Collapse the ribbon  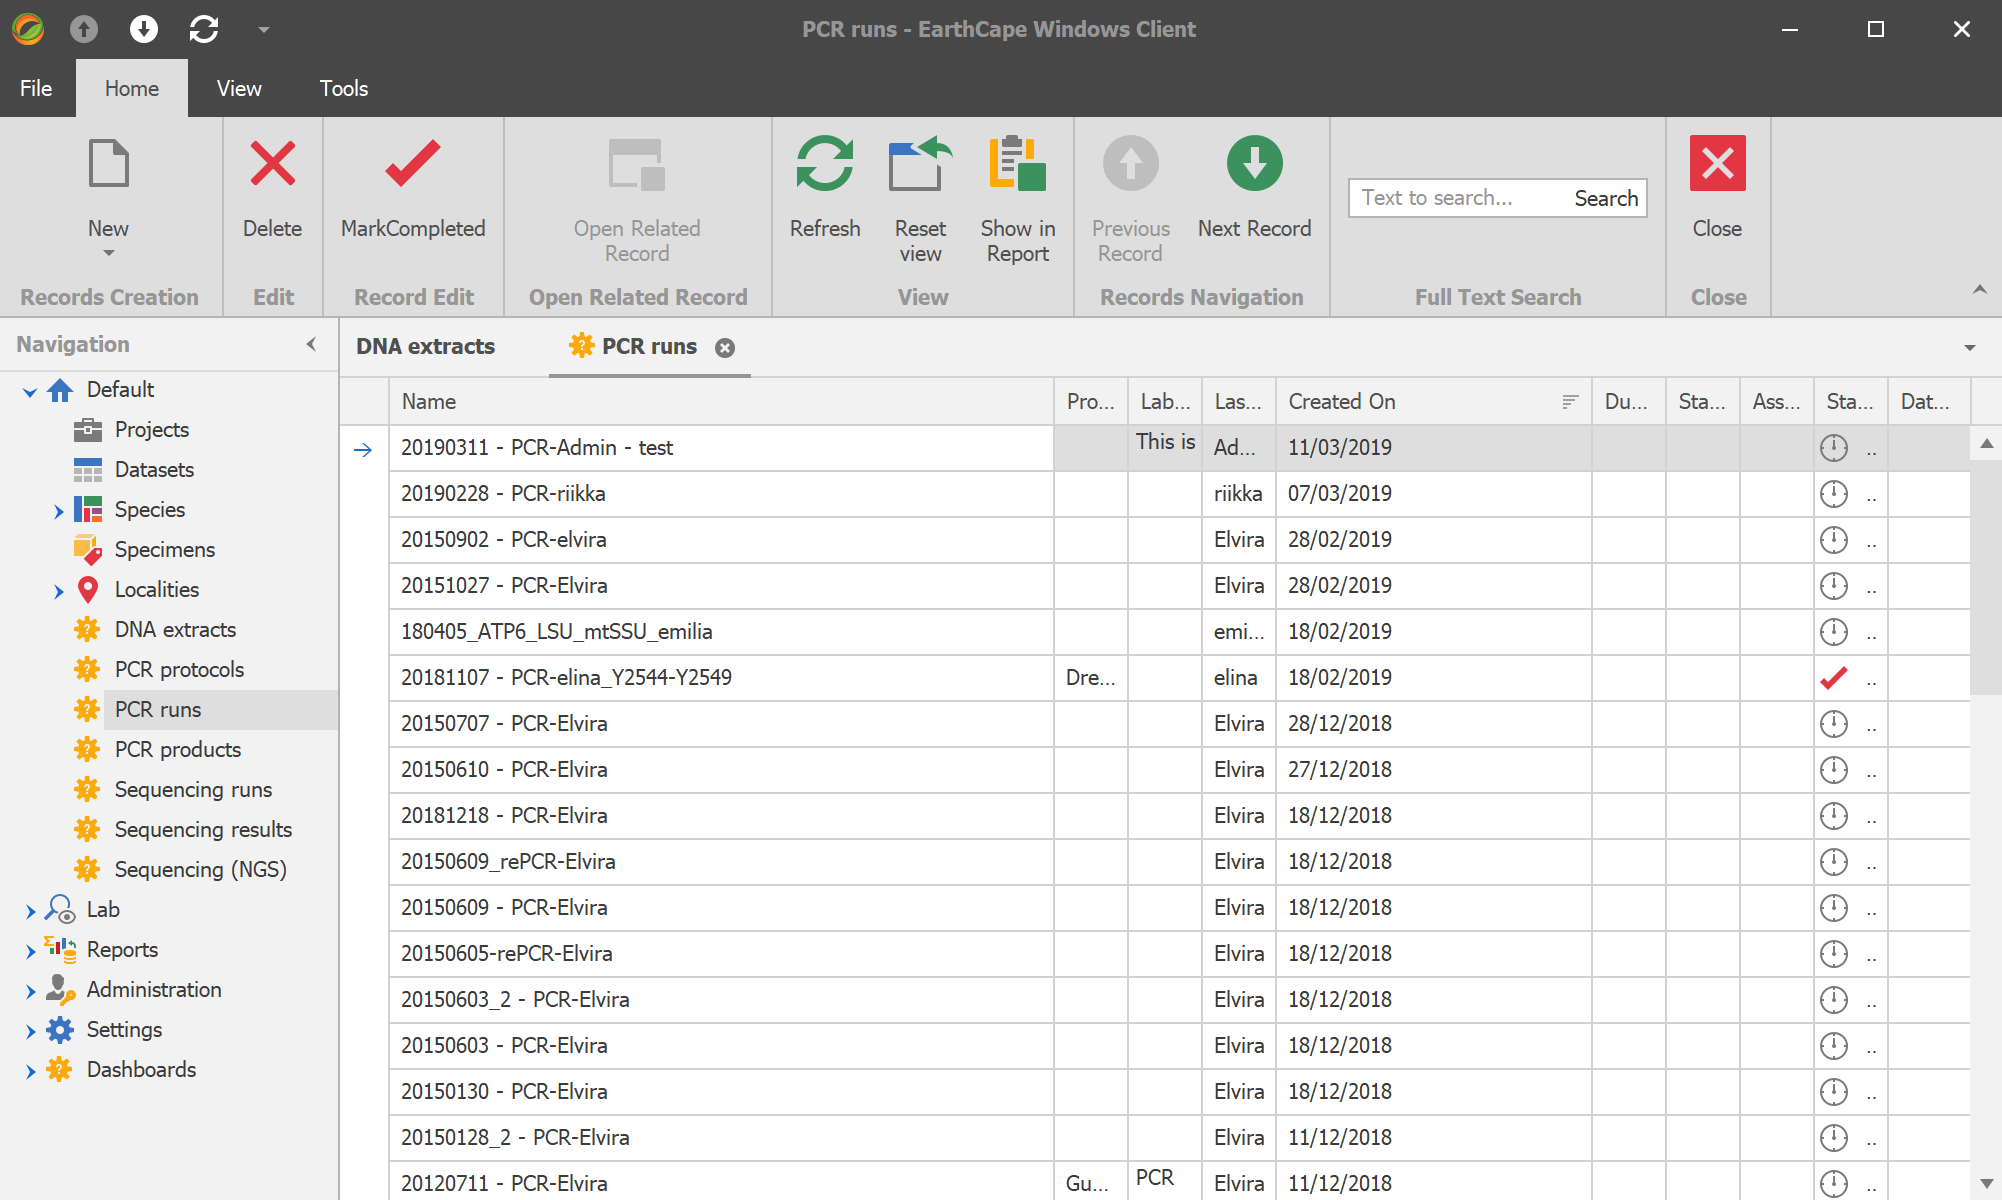[1979, 289]
